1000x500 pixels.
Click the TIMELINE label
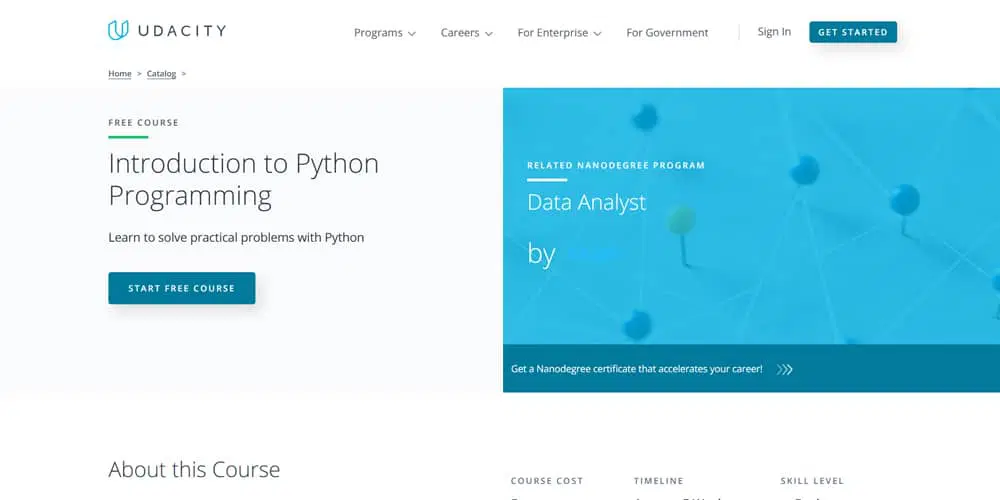(x=659, y=481)
